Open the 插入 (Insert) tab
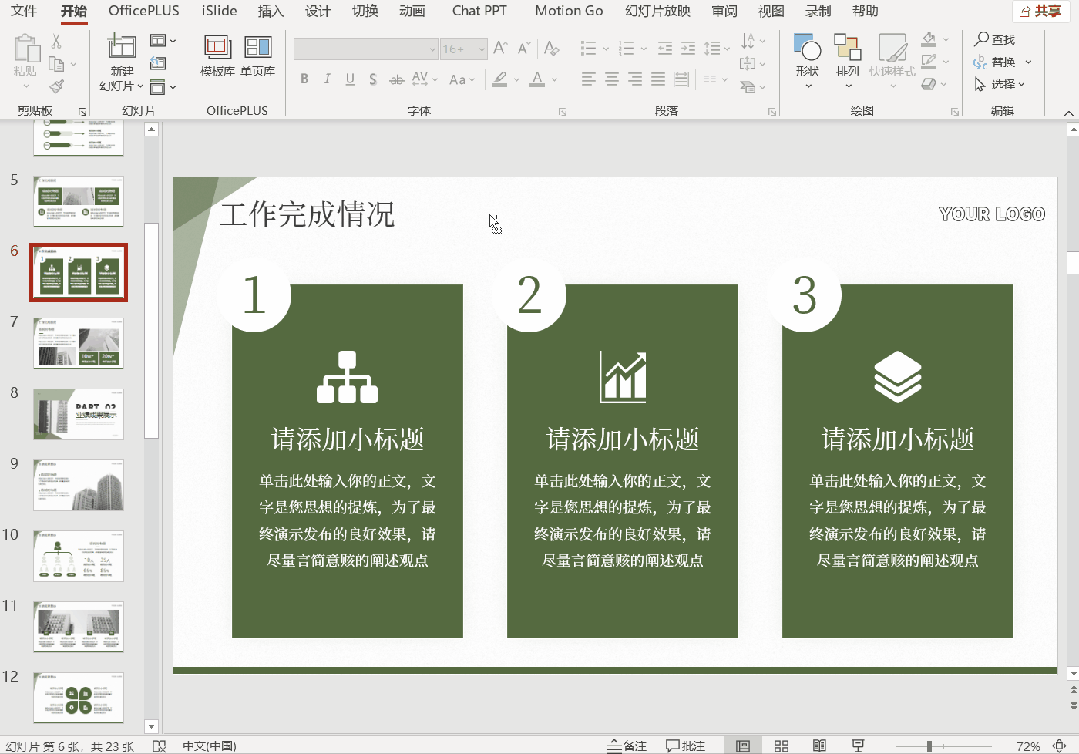The image size is (1079, 754). [x=270, y=11]
